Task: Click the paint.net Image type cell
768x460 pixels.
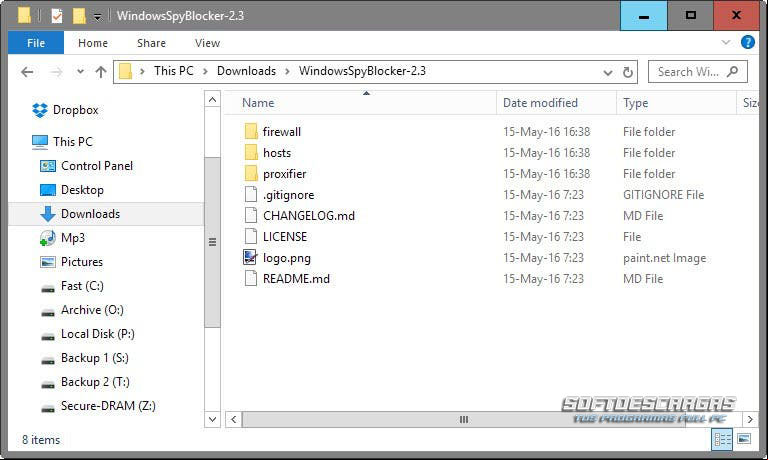Action: click(x=665, y=258)
